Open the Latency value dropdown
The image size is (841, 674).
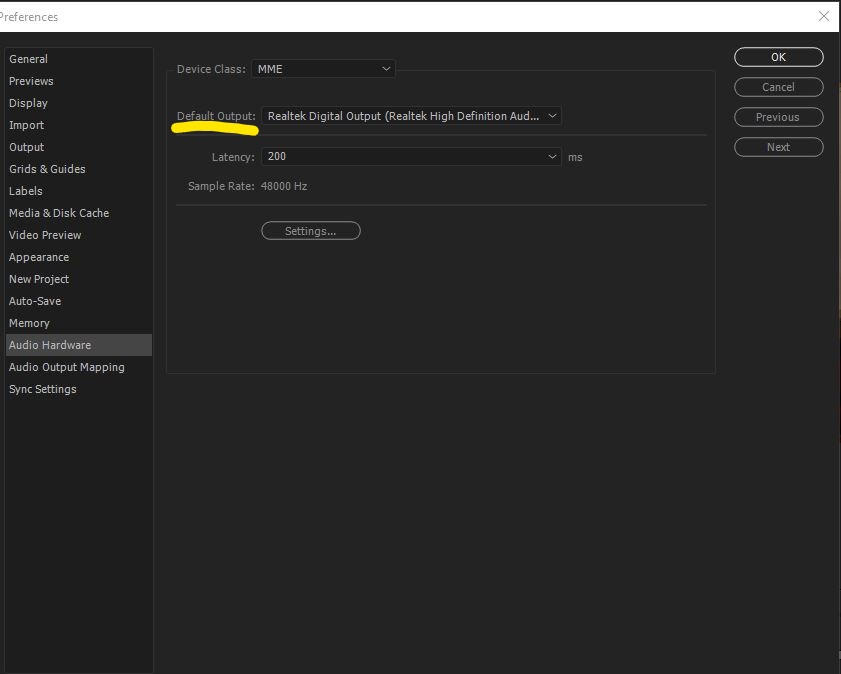point(411,157)
